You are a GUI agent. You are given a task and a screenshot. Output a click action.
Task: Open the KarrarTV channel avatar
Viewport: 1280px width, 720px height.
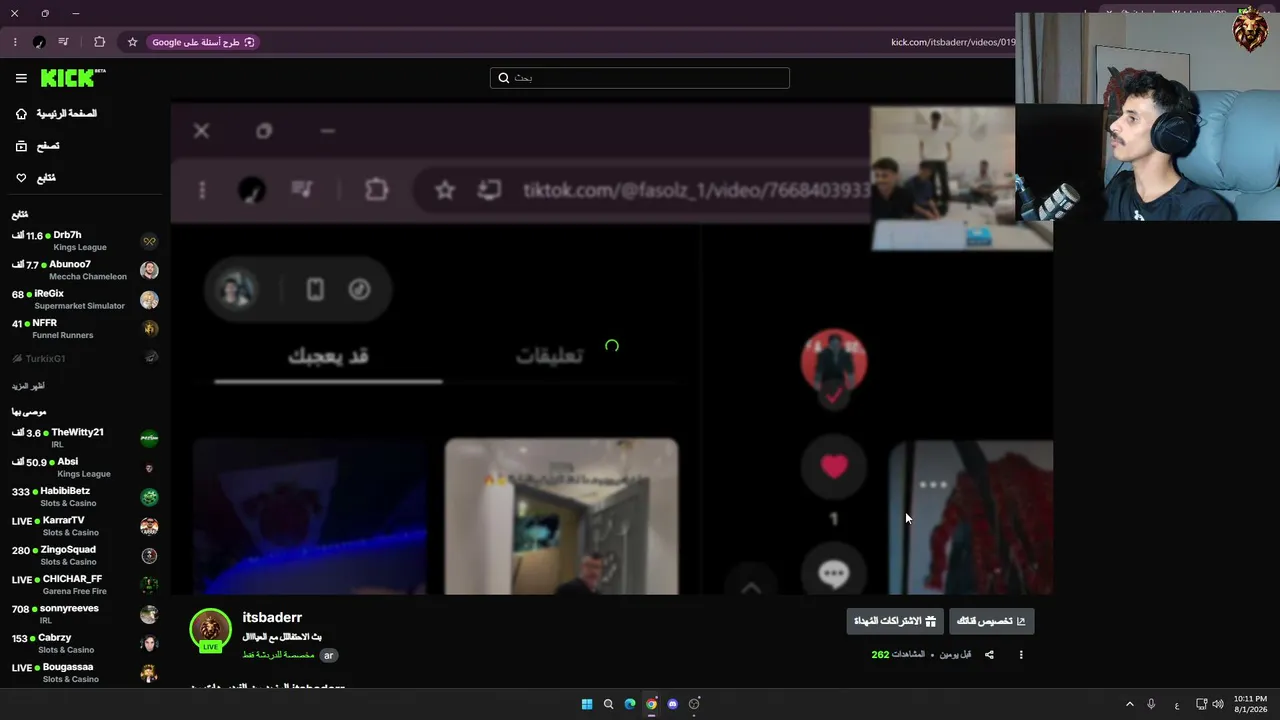[149, 526]
